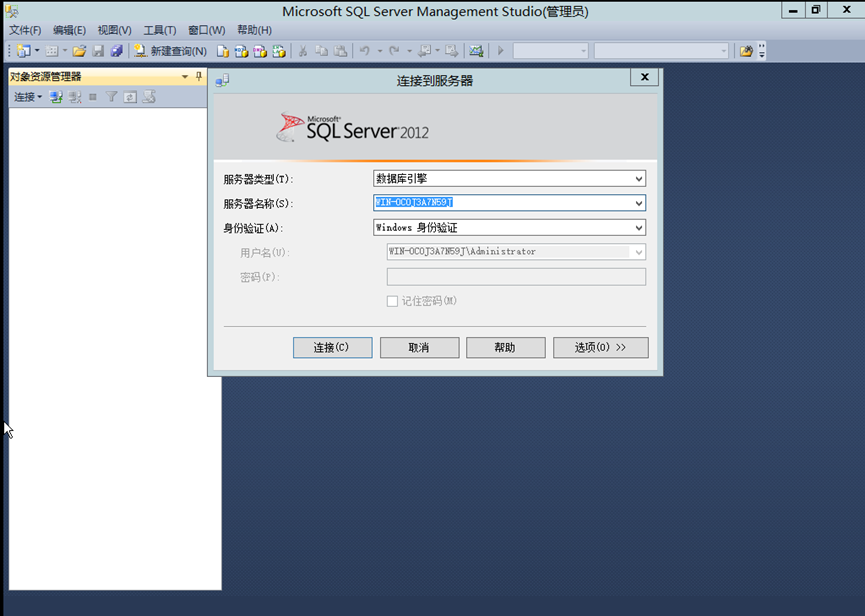Click the Refresh icon in Object Explorer
865x616 pixels.
[130, 98]
